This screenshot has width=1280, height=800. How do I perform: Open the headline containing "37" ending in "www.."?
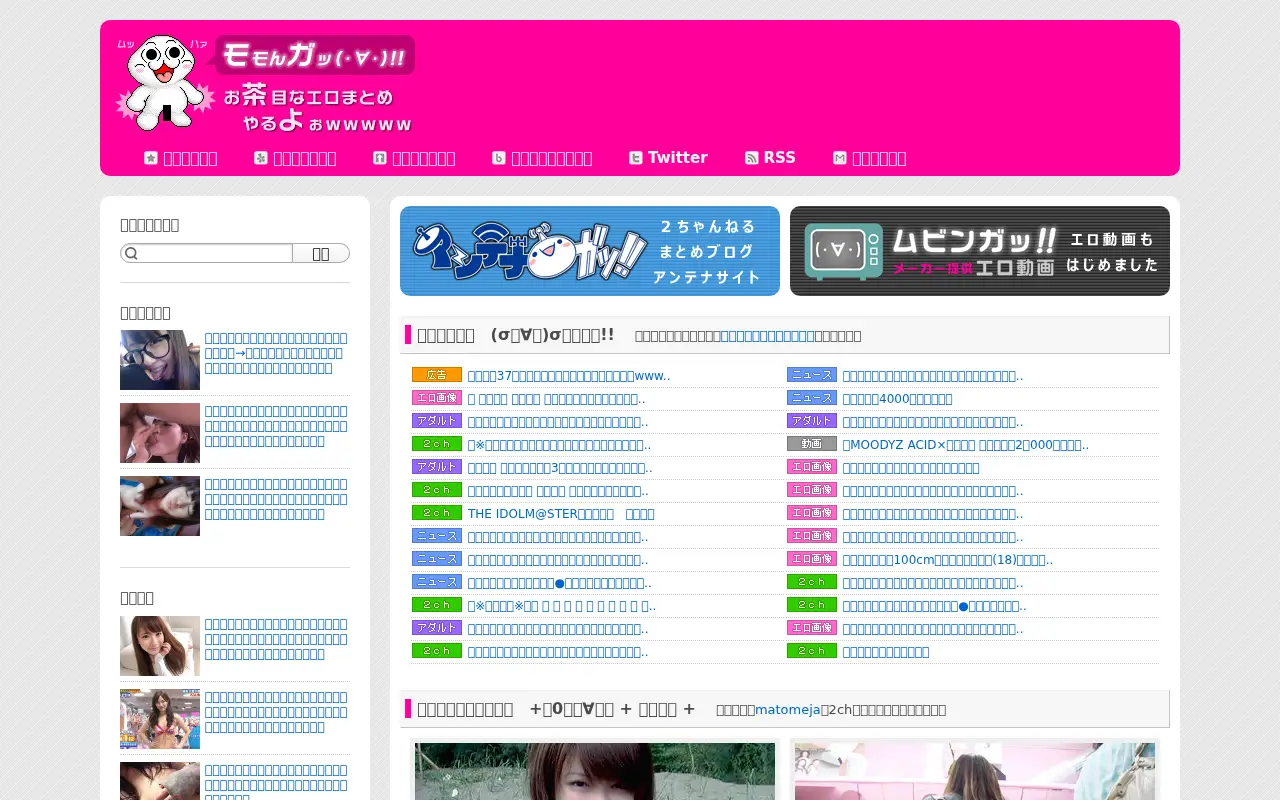tap(569, 376)
